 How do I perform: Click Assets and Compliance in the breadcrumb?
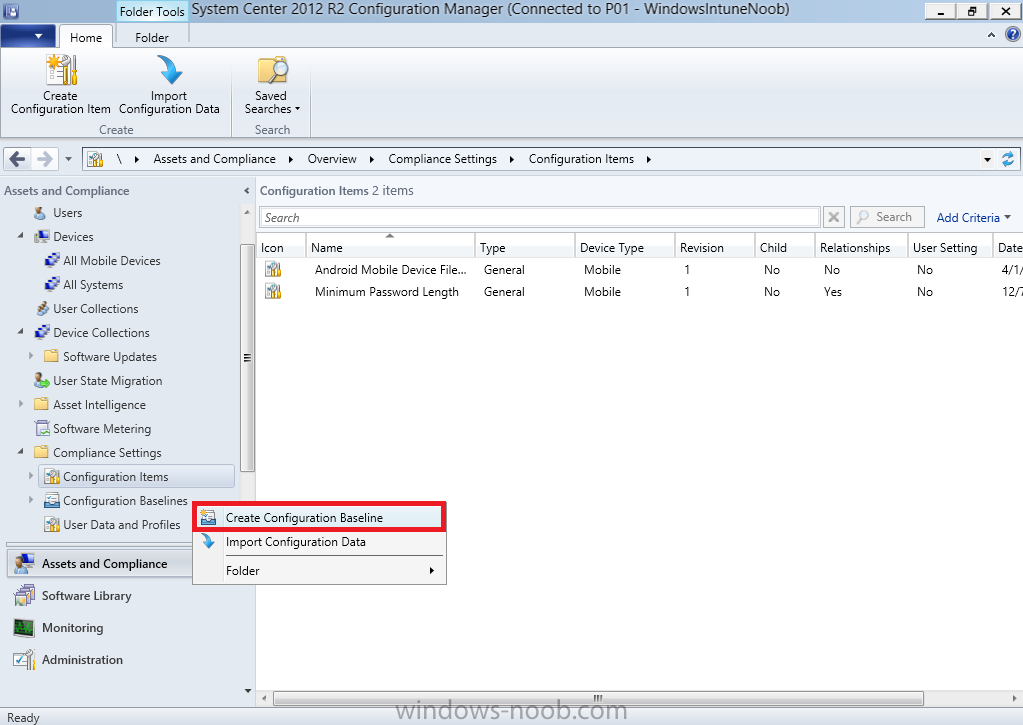[x=214, y=159]
